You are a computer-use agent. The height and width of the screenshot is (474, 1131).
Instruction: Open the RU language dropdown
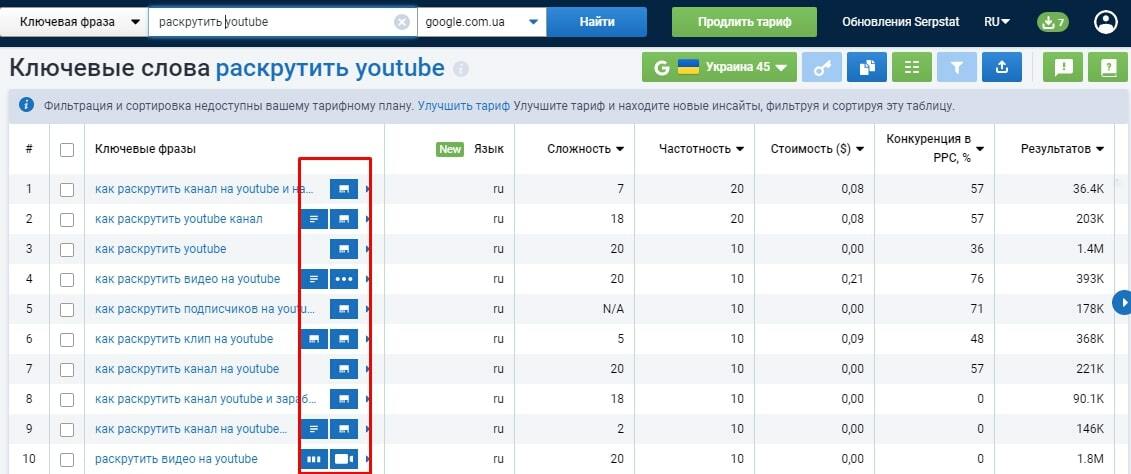tap(997, 22)
